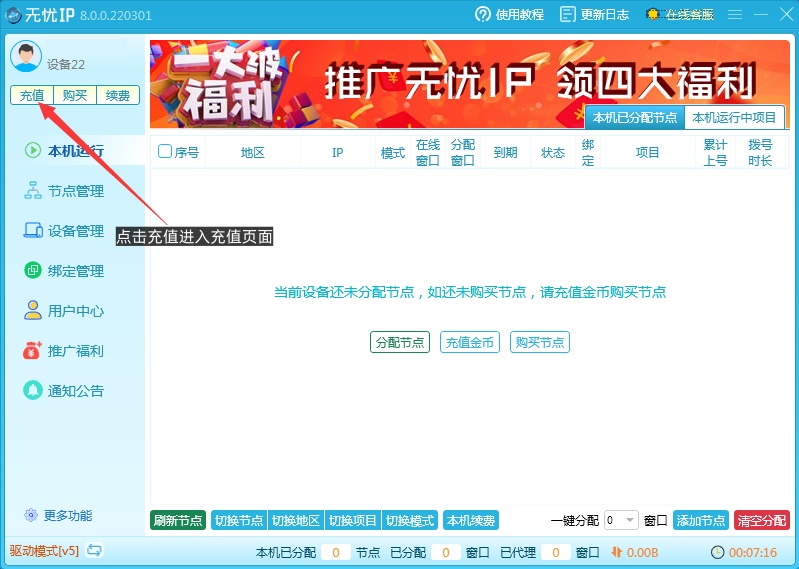Click the 更多功能 gear icon
Viewport: 799px width, 569px height.
pos(31,515)
